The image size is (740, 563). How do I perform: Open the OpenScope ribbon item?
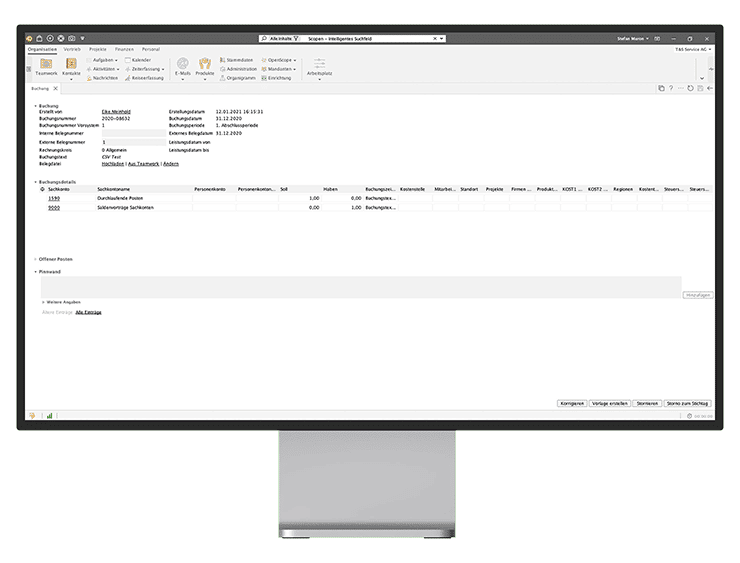pos(279,60)
